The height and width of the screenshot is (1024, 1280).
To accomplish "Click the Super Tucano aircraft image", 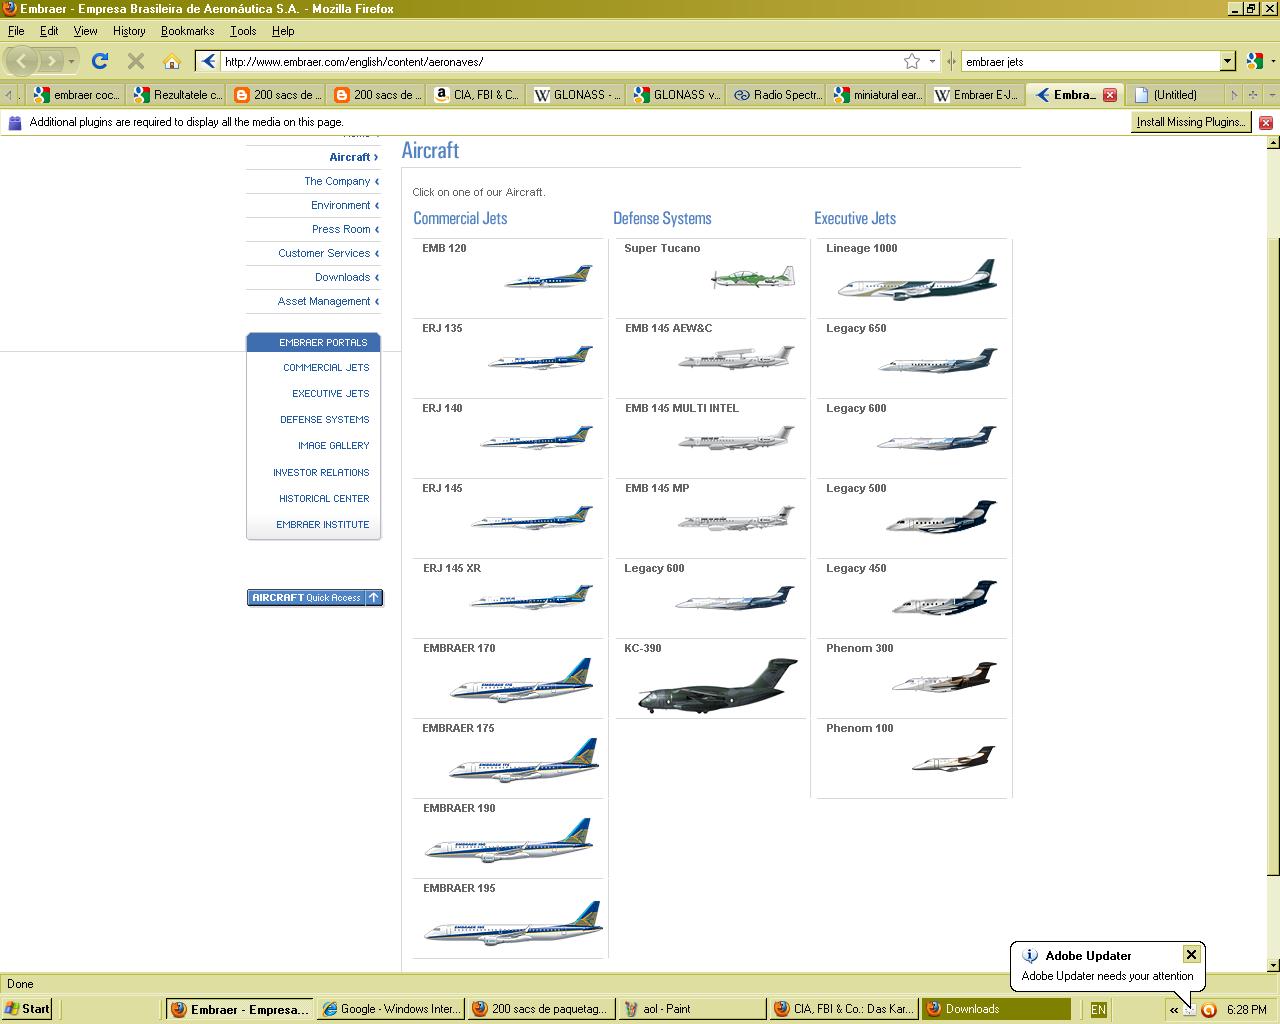I will pos(753,276).
